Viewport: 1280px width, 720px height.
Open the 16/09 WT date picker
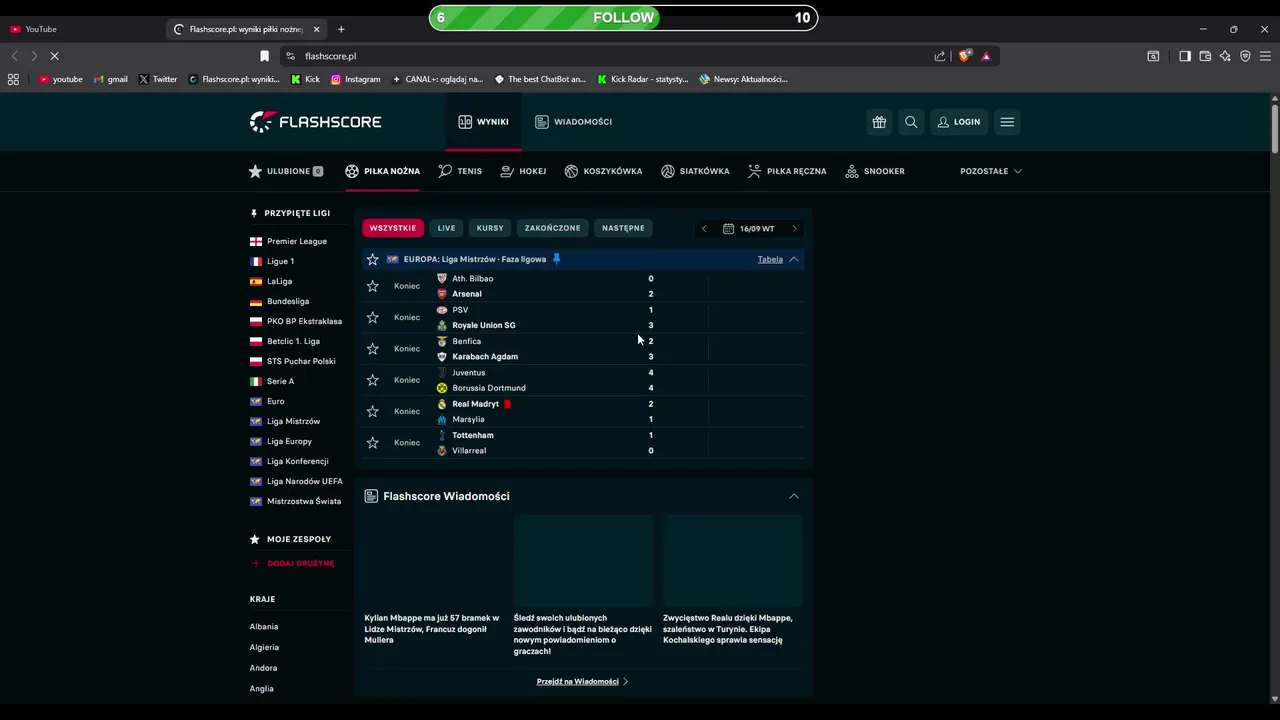pos(749,229)
